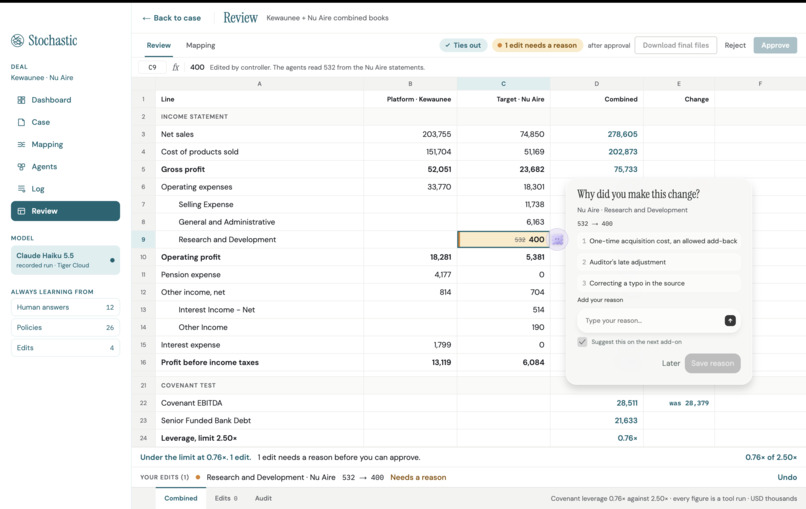
Task: Click column A header
Action: [x=260, y=84]
